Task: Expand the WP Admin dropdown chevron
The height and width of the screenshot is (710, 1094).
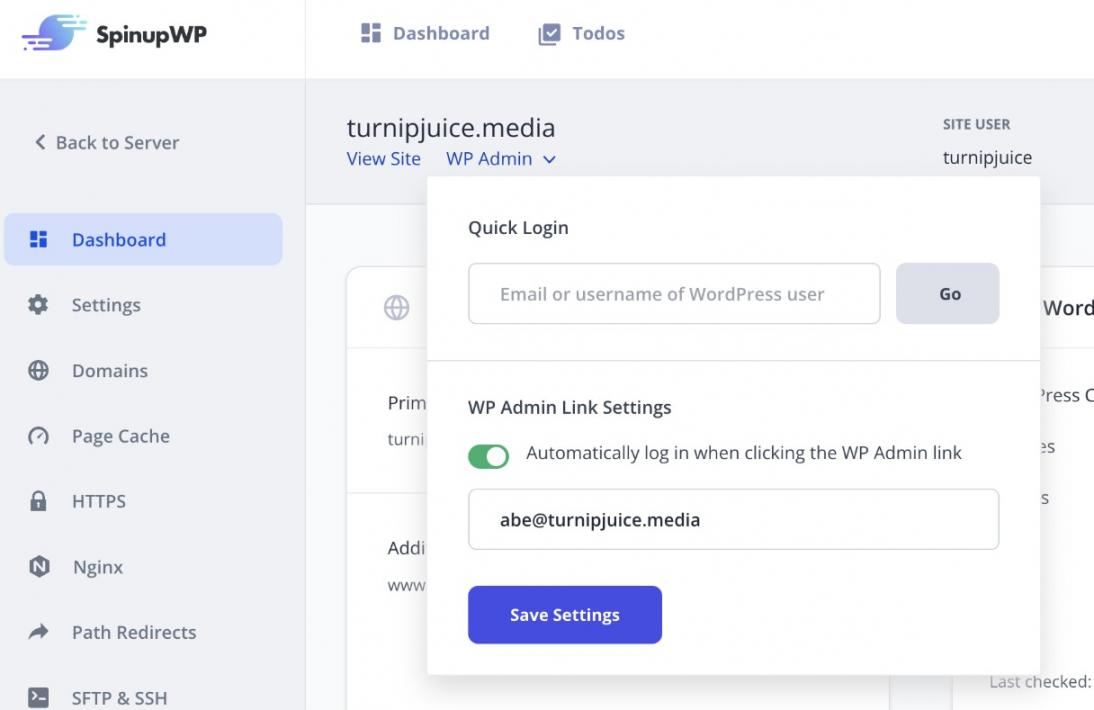Action: (x=550, y=160)
